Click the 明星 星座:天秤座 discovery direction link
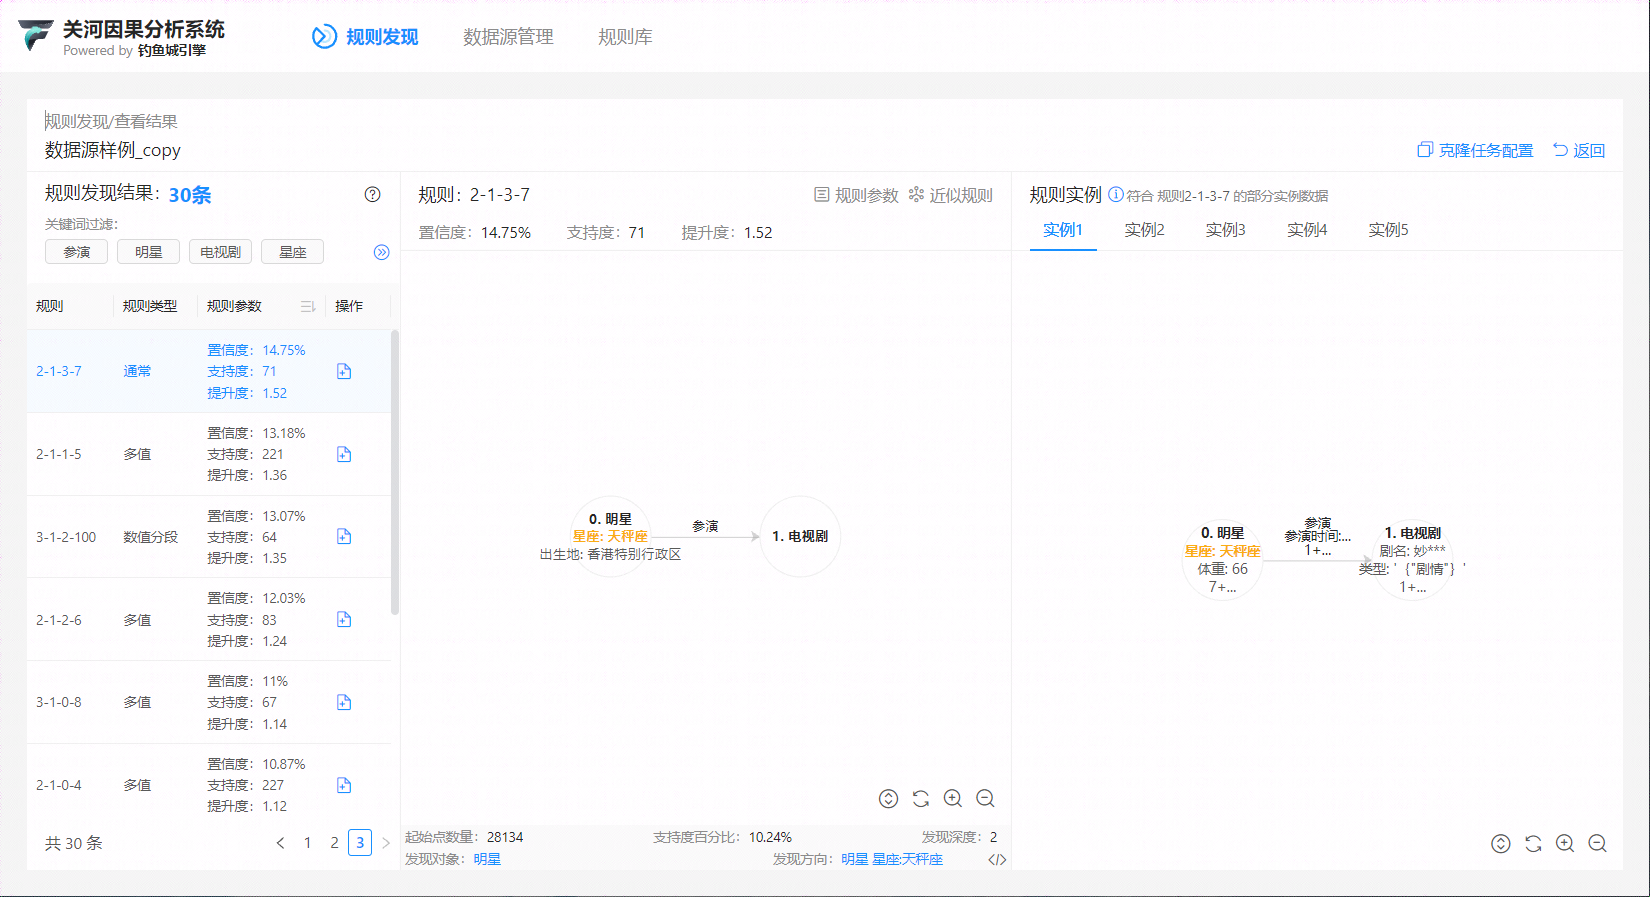The height and width of the screenshot is (897, 1650). (892, 859)
